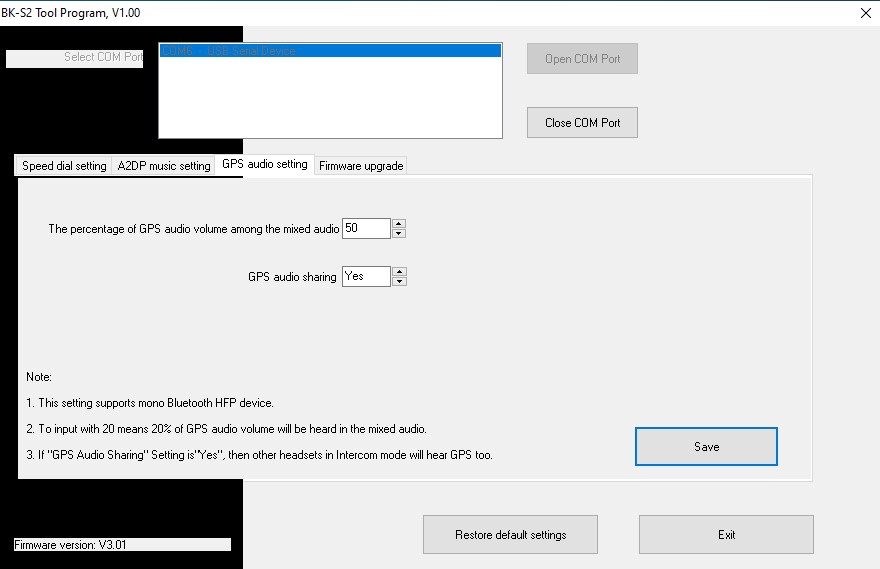This screenshot has width=880, height=569.
Task: Exit the BK-S2 Tool Program
Action: (726, 535)
